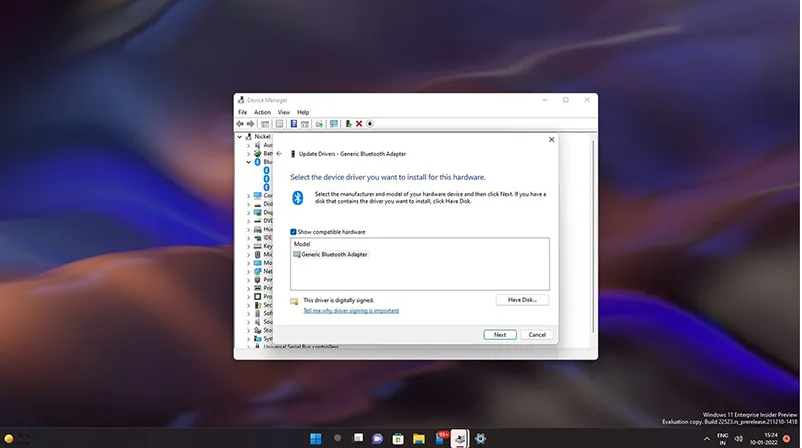Viewport: 802px width, 448px height.
Task: Open Settings gear on taskbar
Action: click(480, 438)
